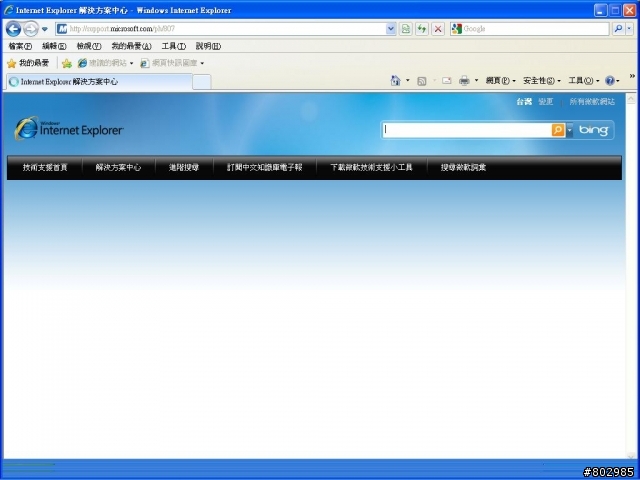Minimize the Internet Explorer window
Viewport: 640px width, 480px height.
click(600, 10)
